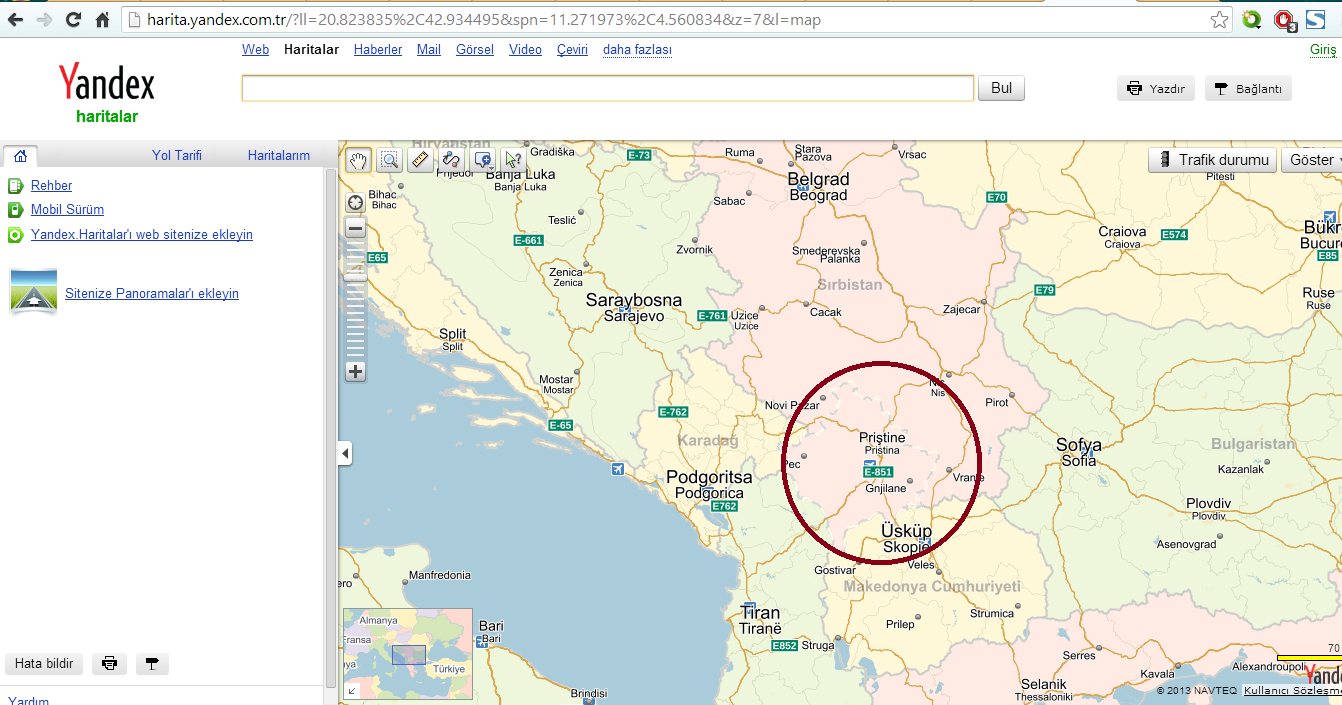Screen dimensions: 1342x705
Task: Bookmark the page with the star icon
Action: 1219,19
